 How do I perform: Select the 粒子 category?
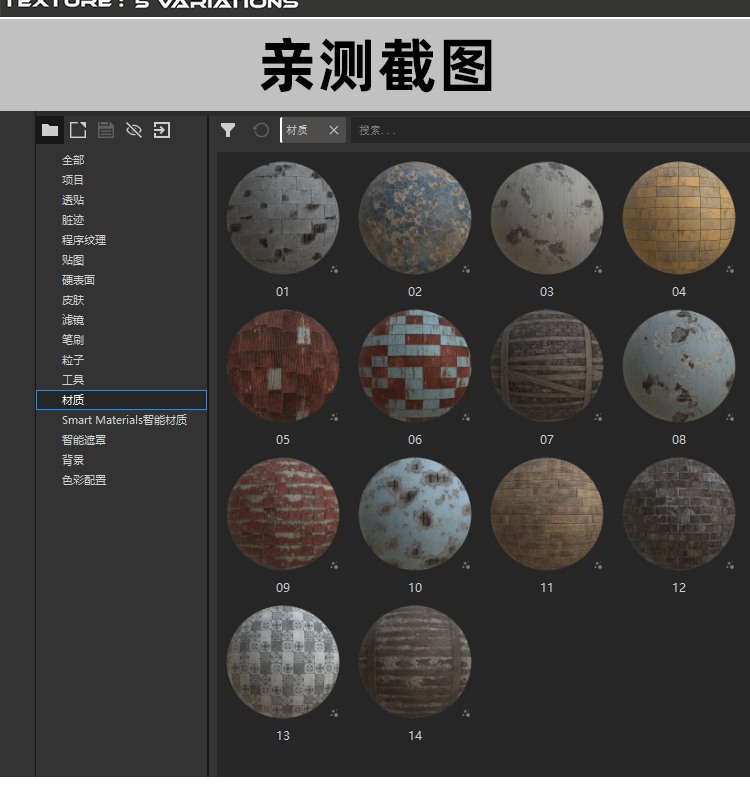point(73,360)
